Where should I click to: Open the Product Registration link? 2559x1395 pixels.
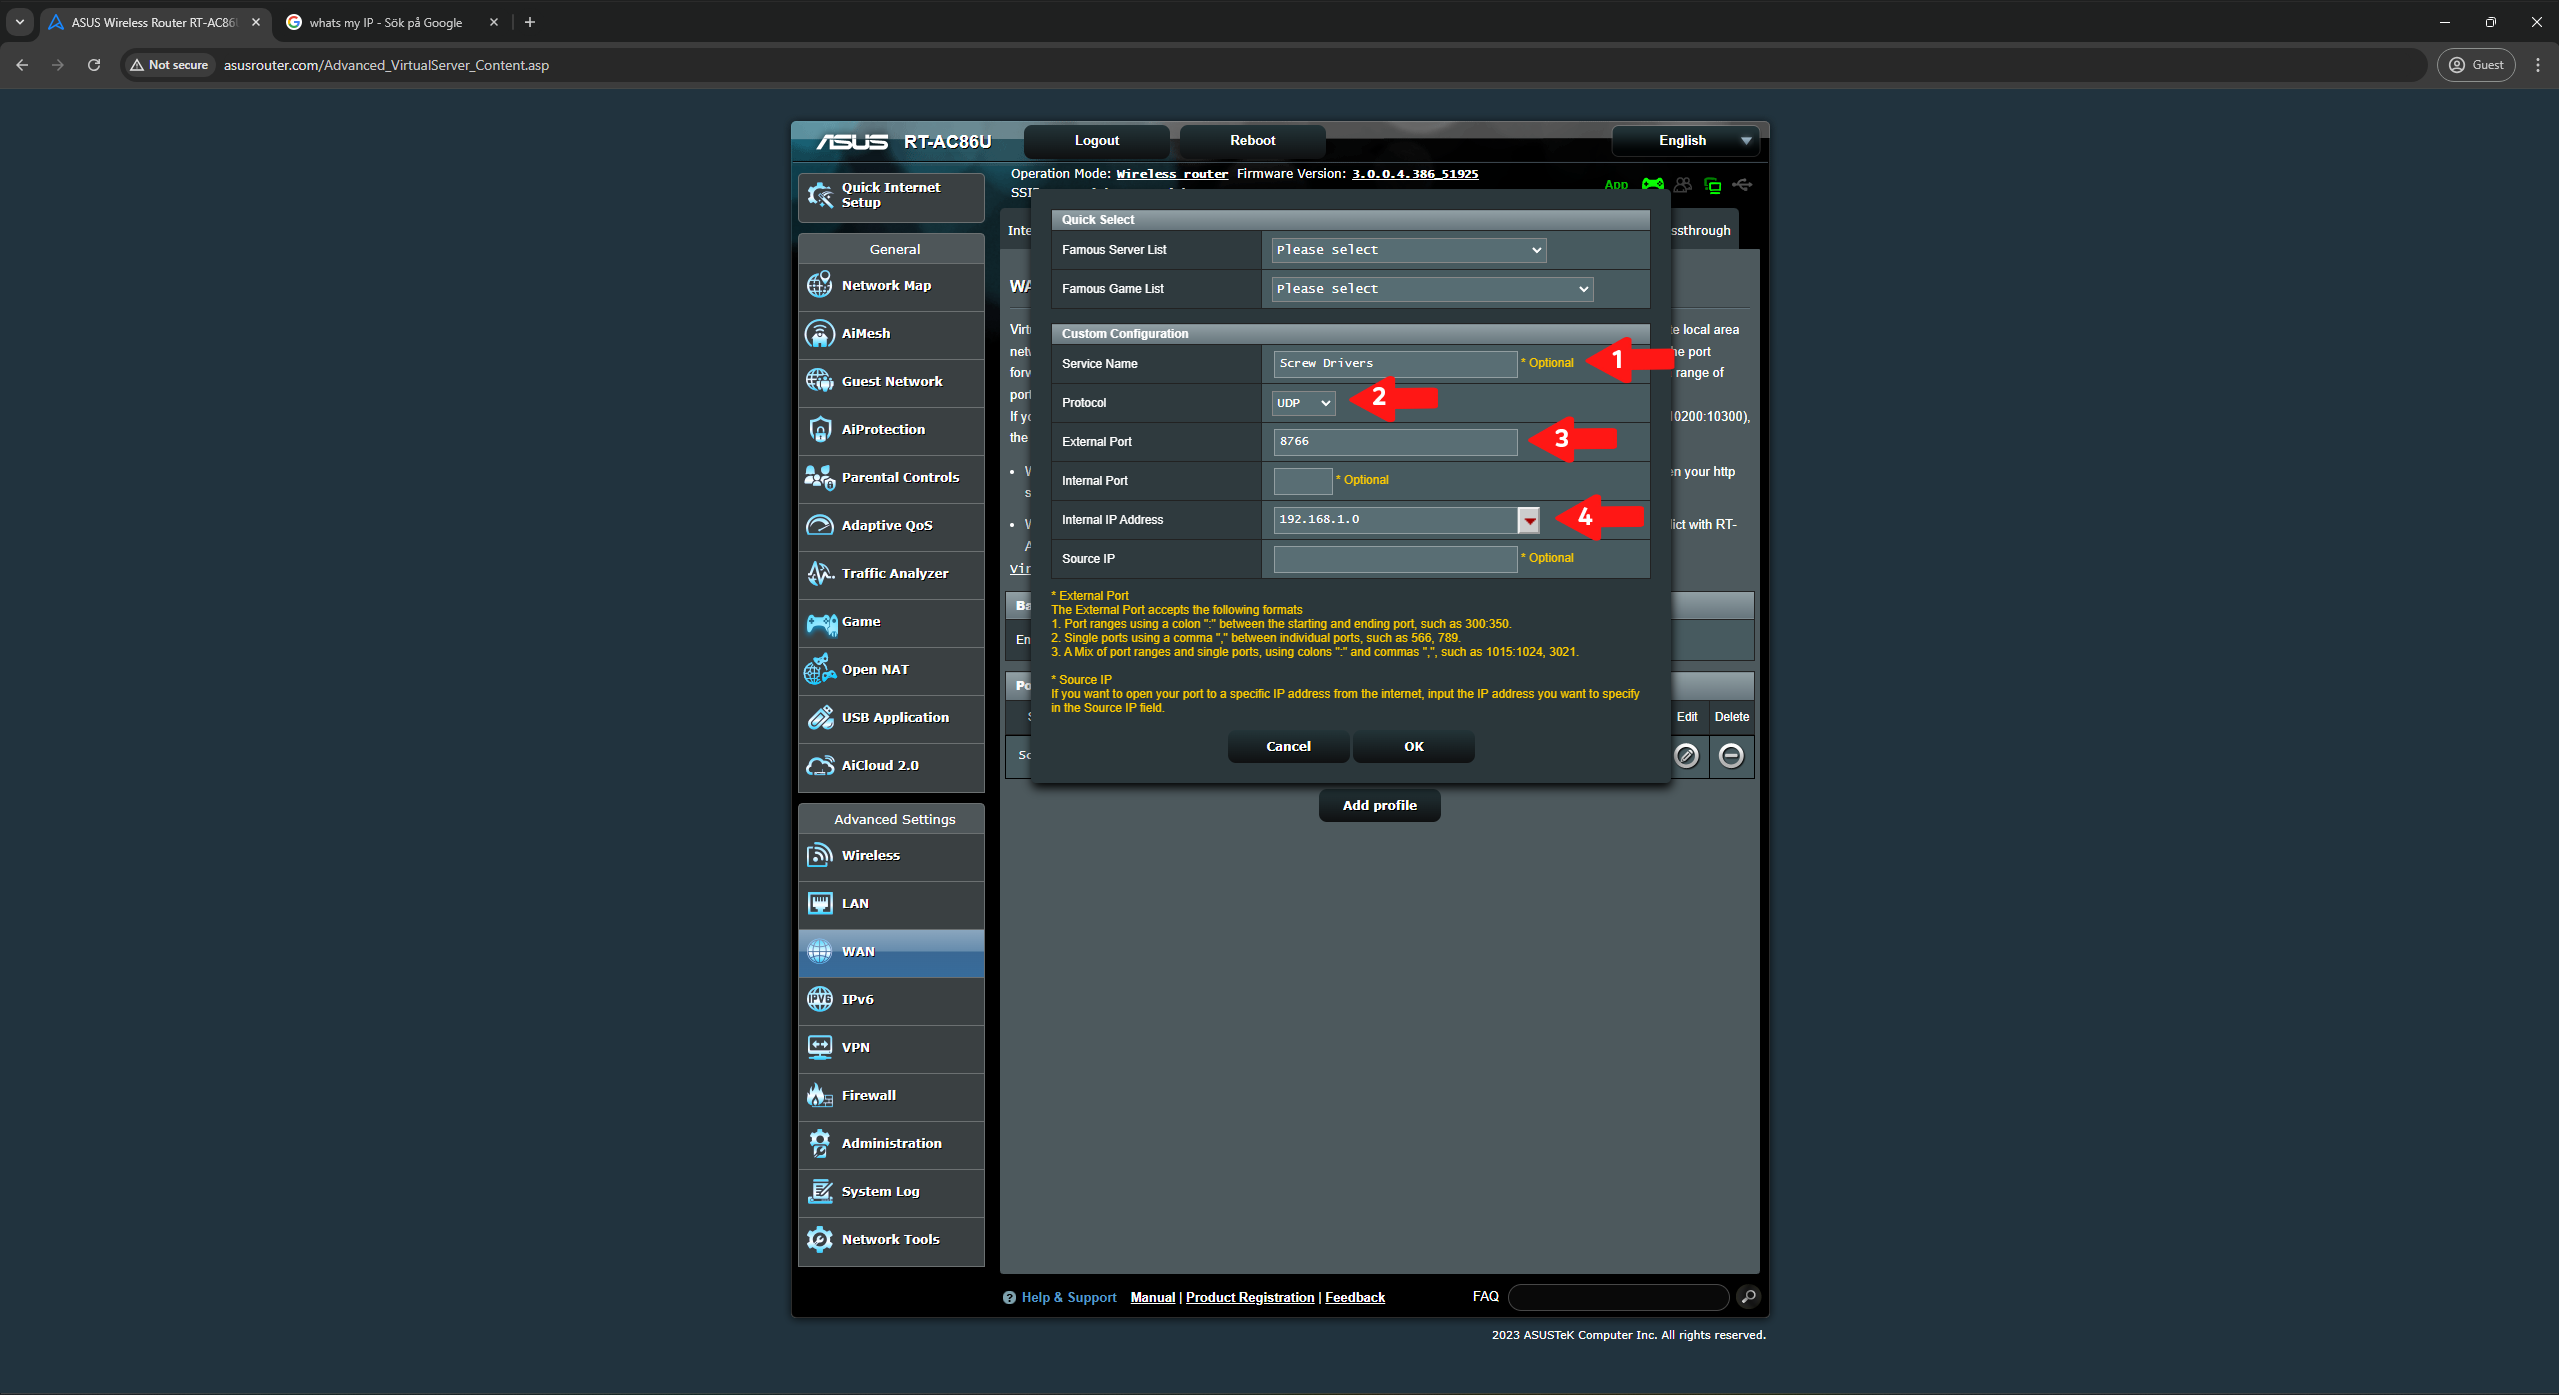tap(1250, 1298)
